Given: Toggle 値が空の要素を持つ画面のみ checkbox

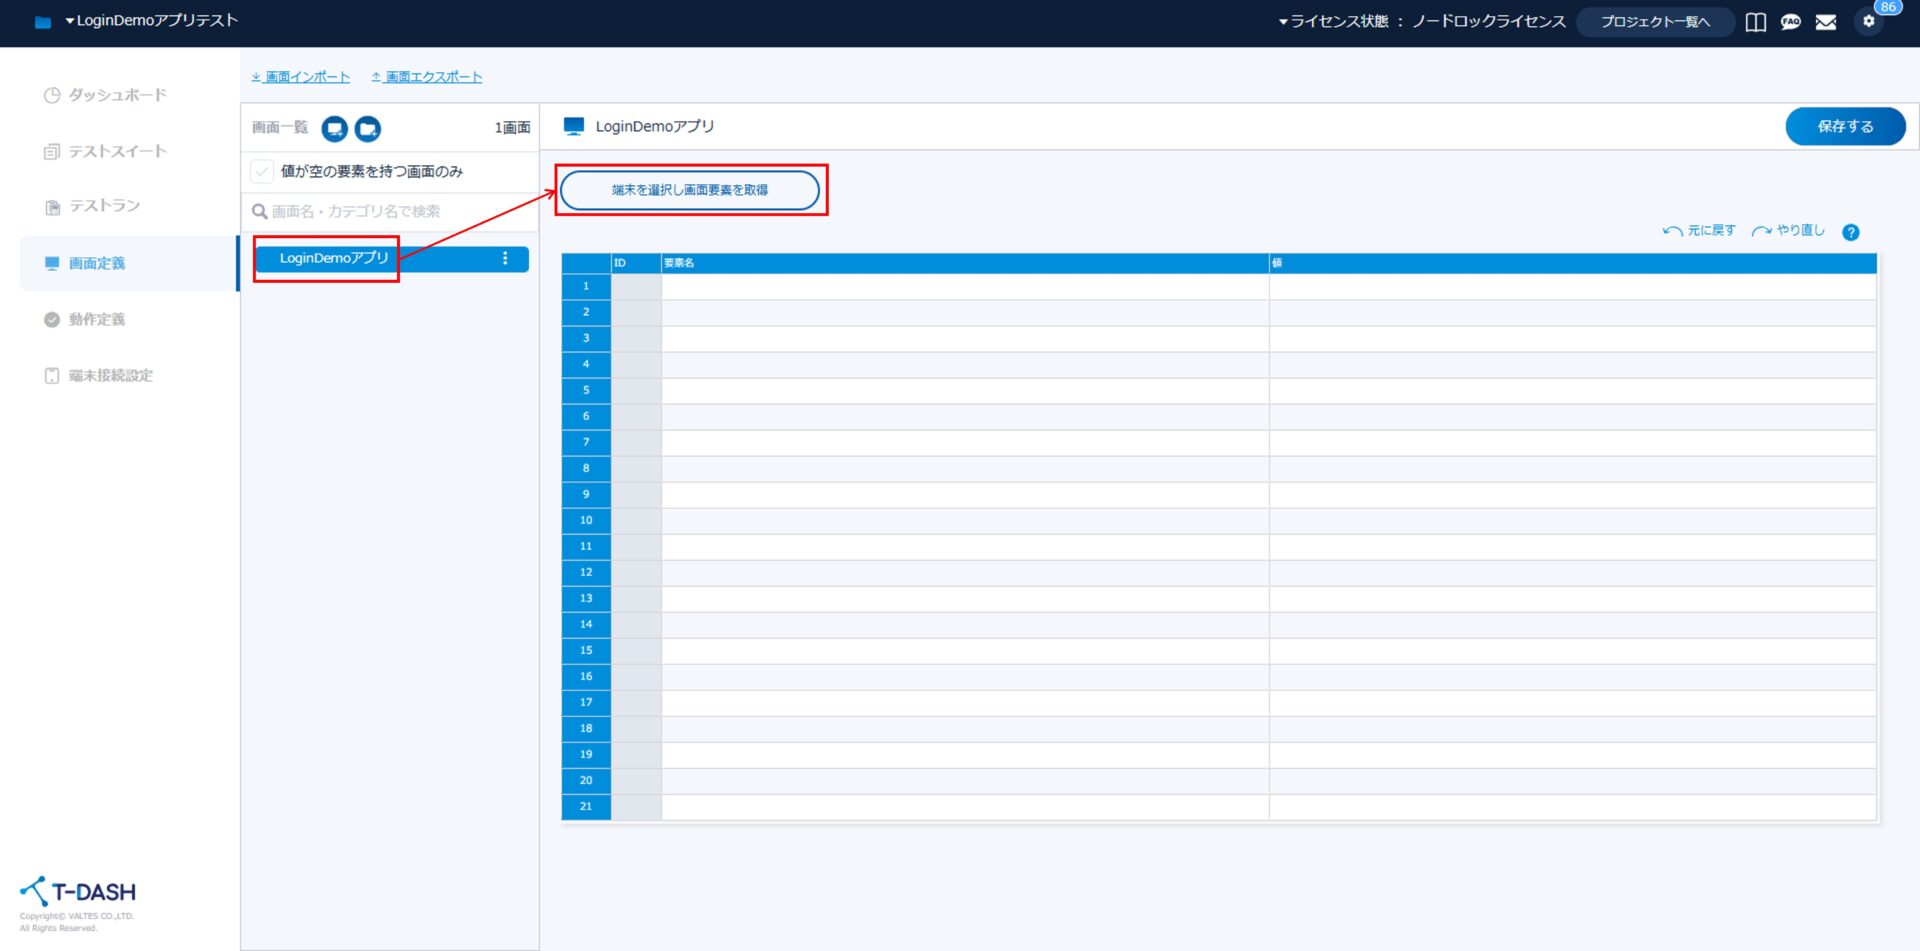Looking at the screenshot, I should pyautogui.click(x=262, y=171).
